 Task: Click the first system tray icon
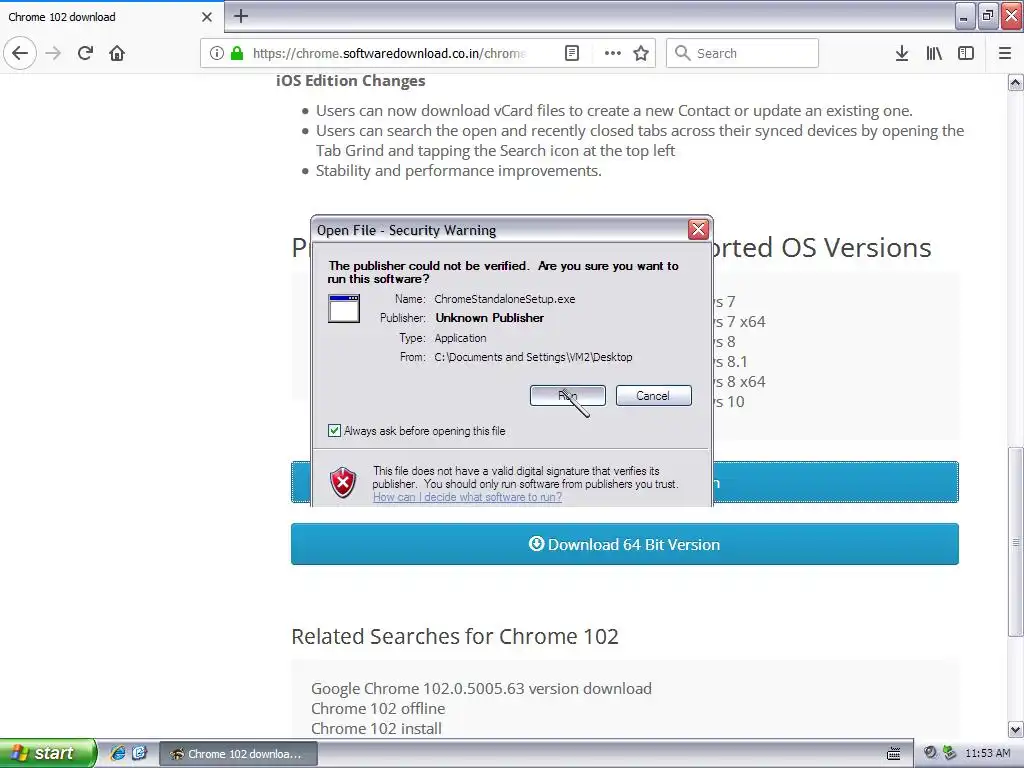pos(930,753)
